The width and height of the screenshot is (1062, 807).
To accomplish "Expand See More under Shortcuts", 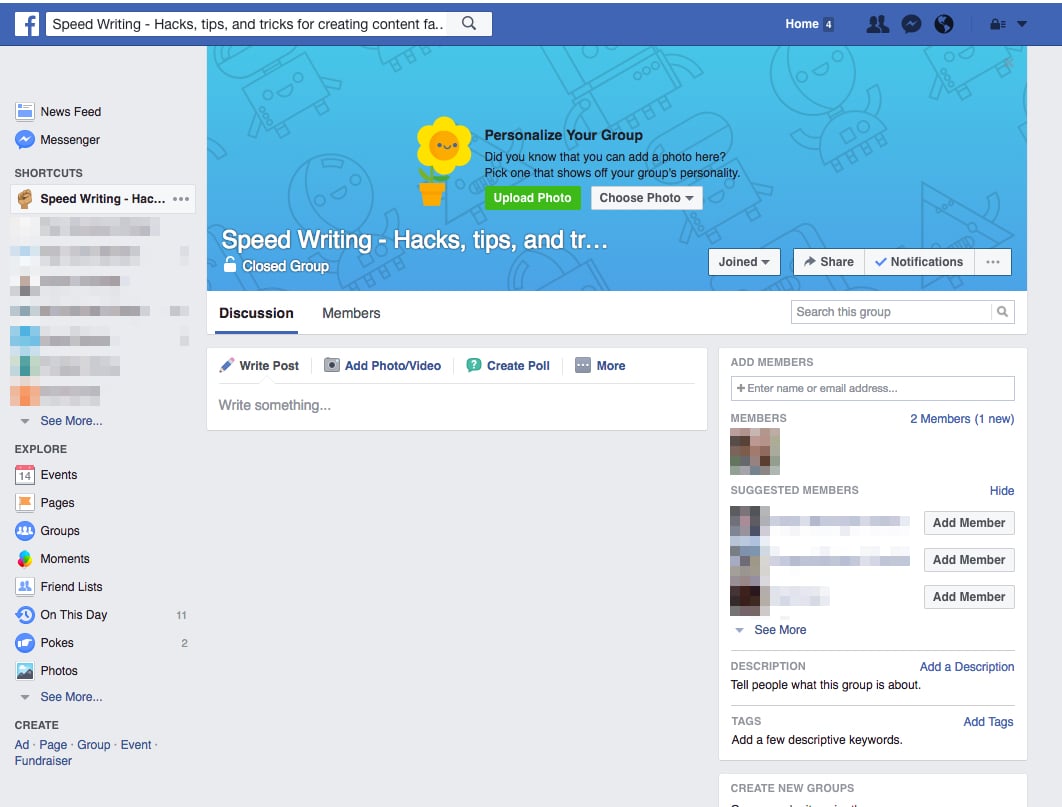I will click(x=71, y=421).
